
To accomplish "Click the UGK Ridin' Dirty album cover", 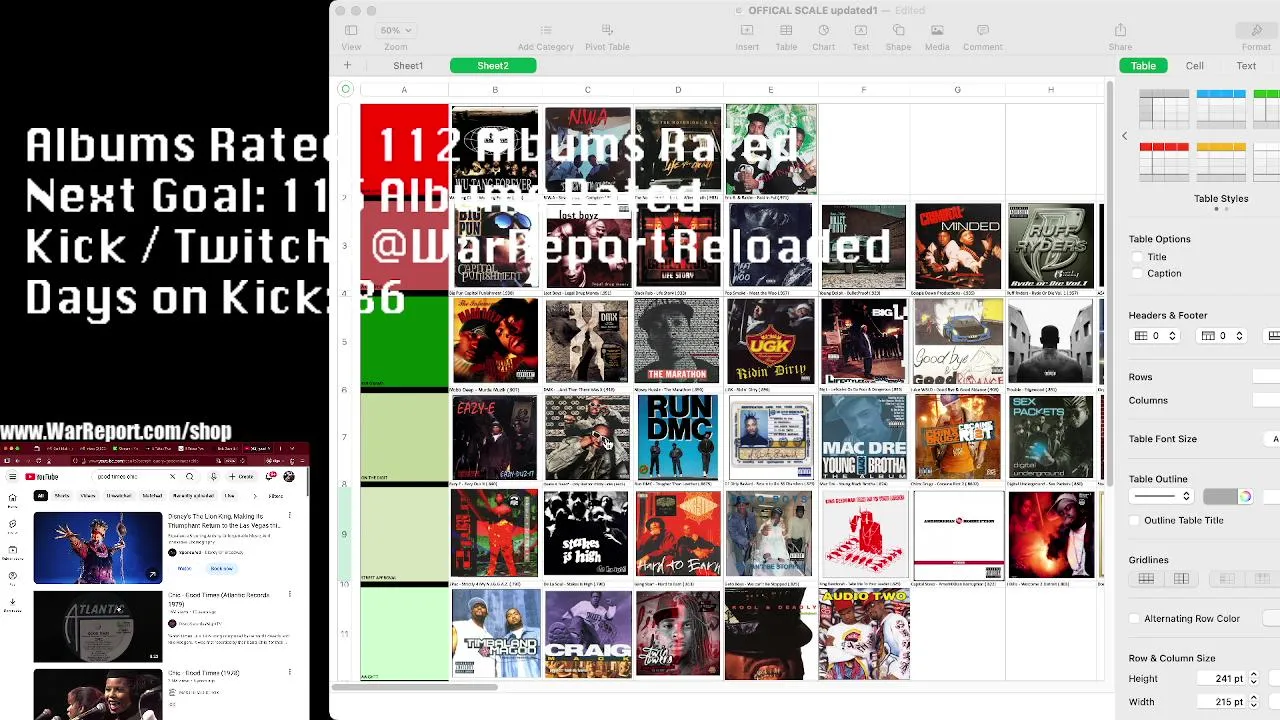I will tap(771, 342).
